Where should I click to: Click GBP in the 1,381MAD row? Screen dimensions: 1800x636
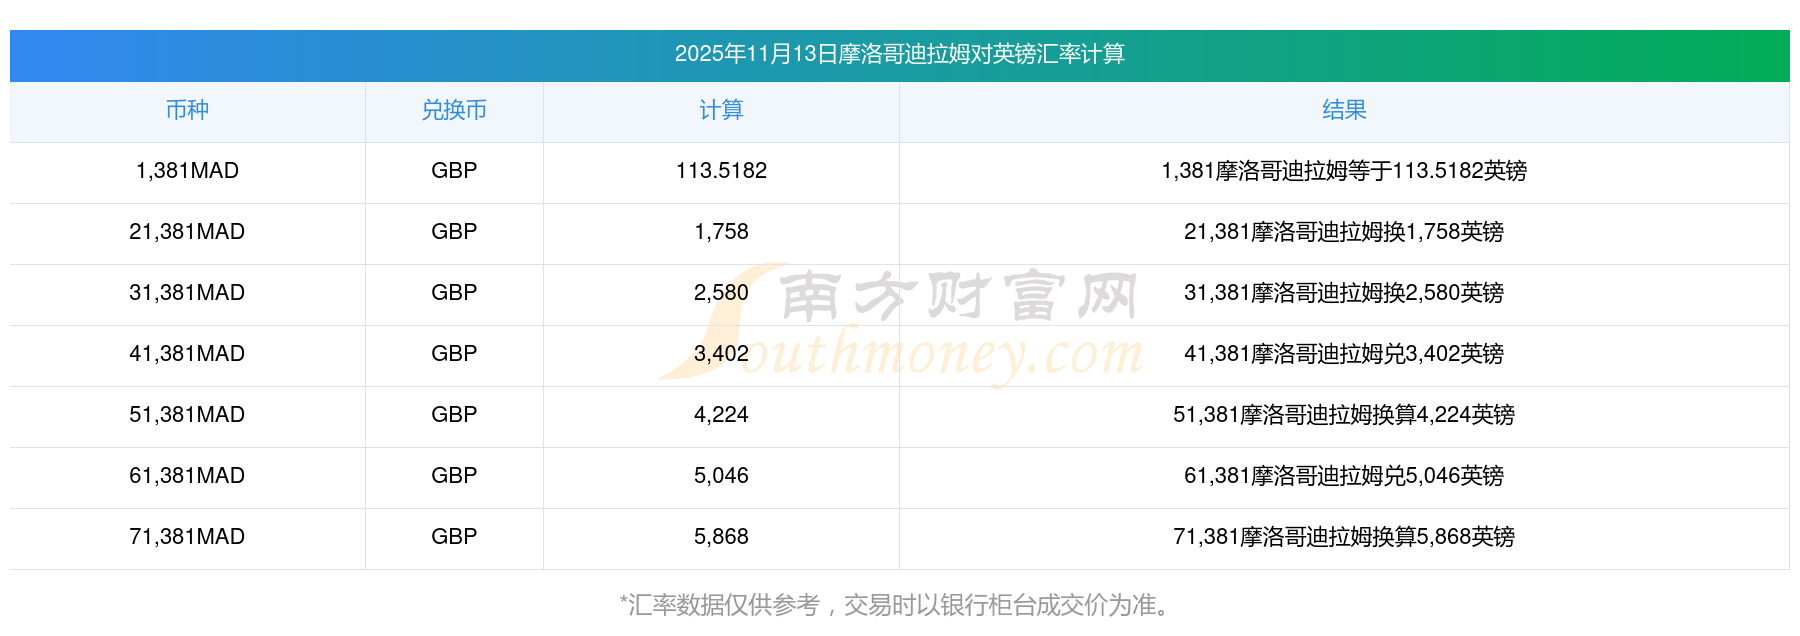454,171
